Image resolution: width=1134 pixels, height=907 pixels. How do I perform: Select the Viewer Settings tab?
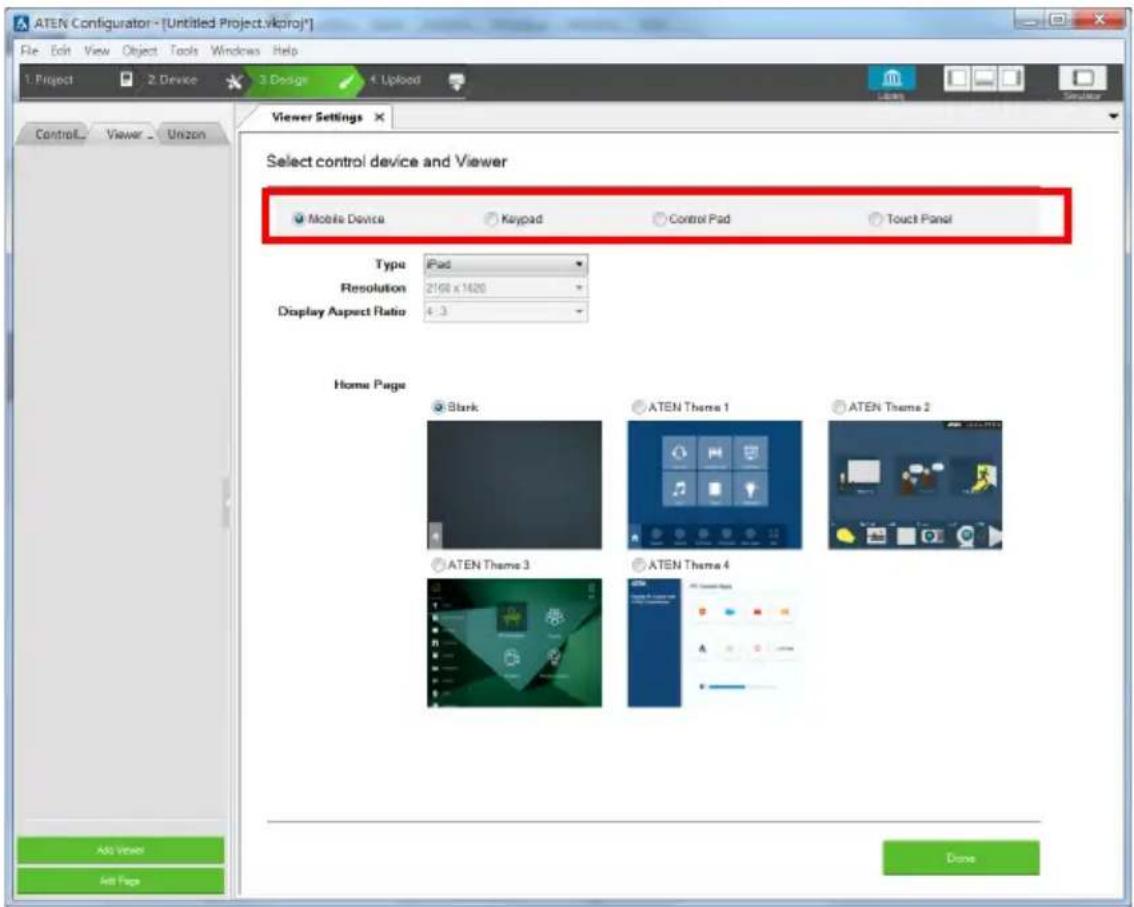(x=317, y=117)
